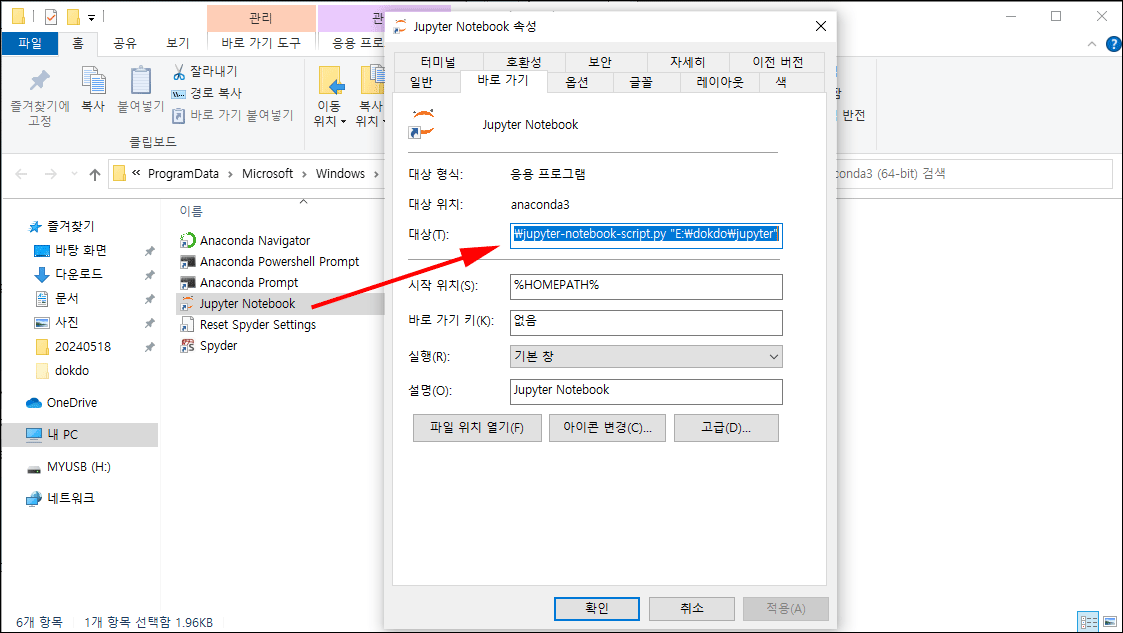This screenshot has width=1123, height=633.
Task: Close the Jupyter Notebook properties dialog
Action: pyautogui.click(x=821, y=26)
